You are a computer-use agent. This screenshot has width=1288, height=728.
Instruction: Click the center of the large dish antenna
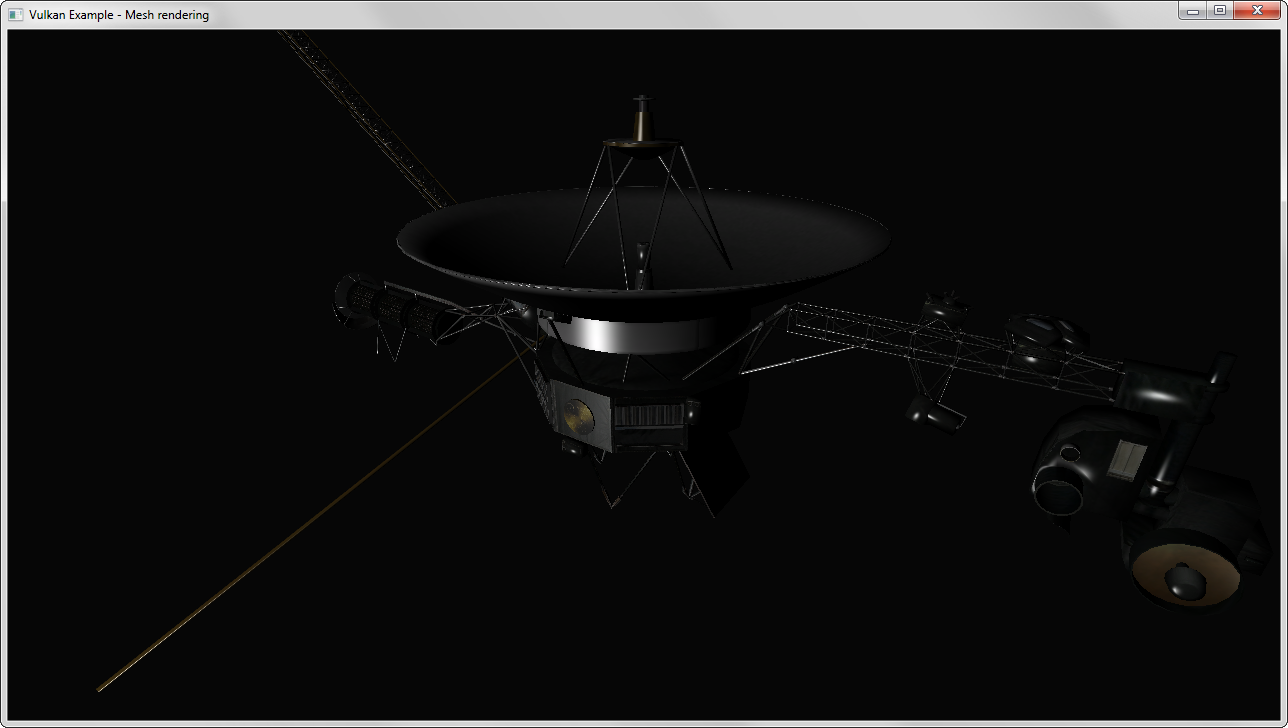point(640,240)
